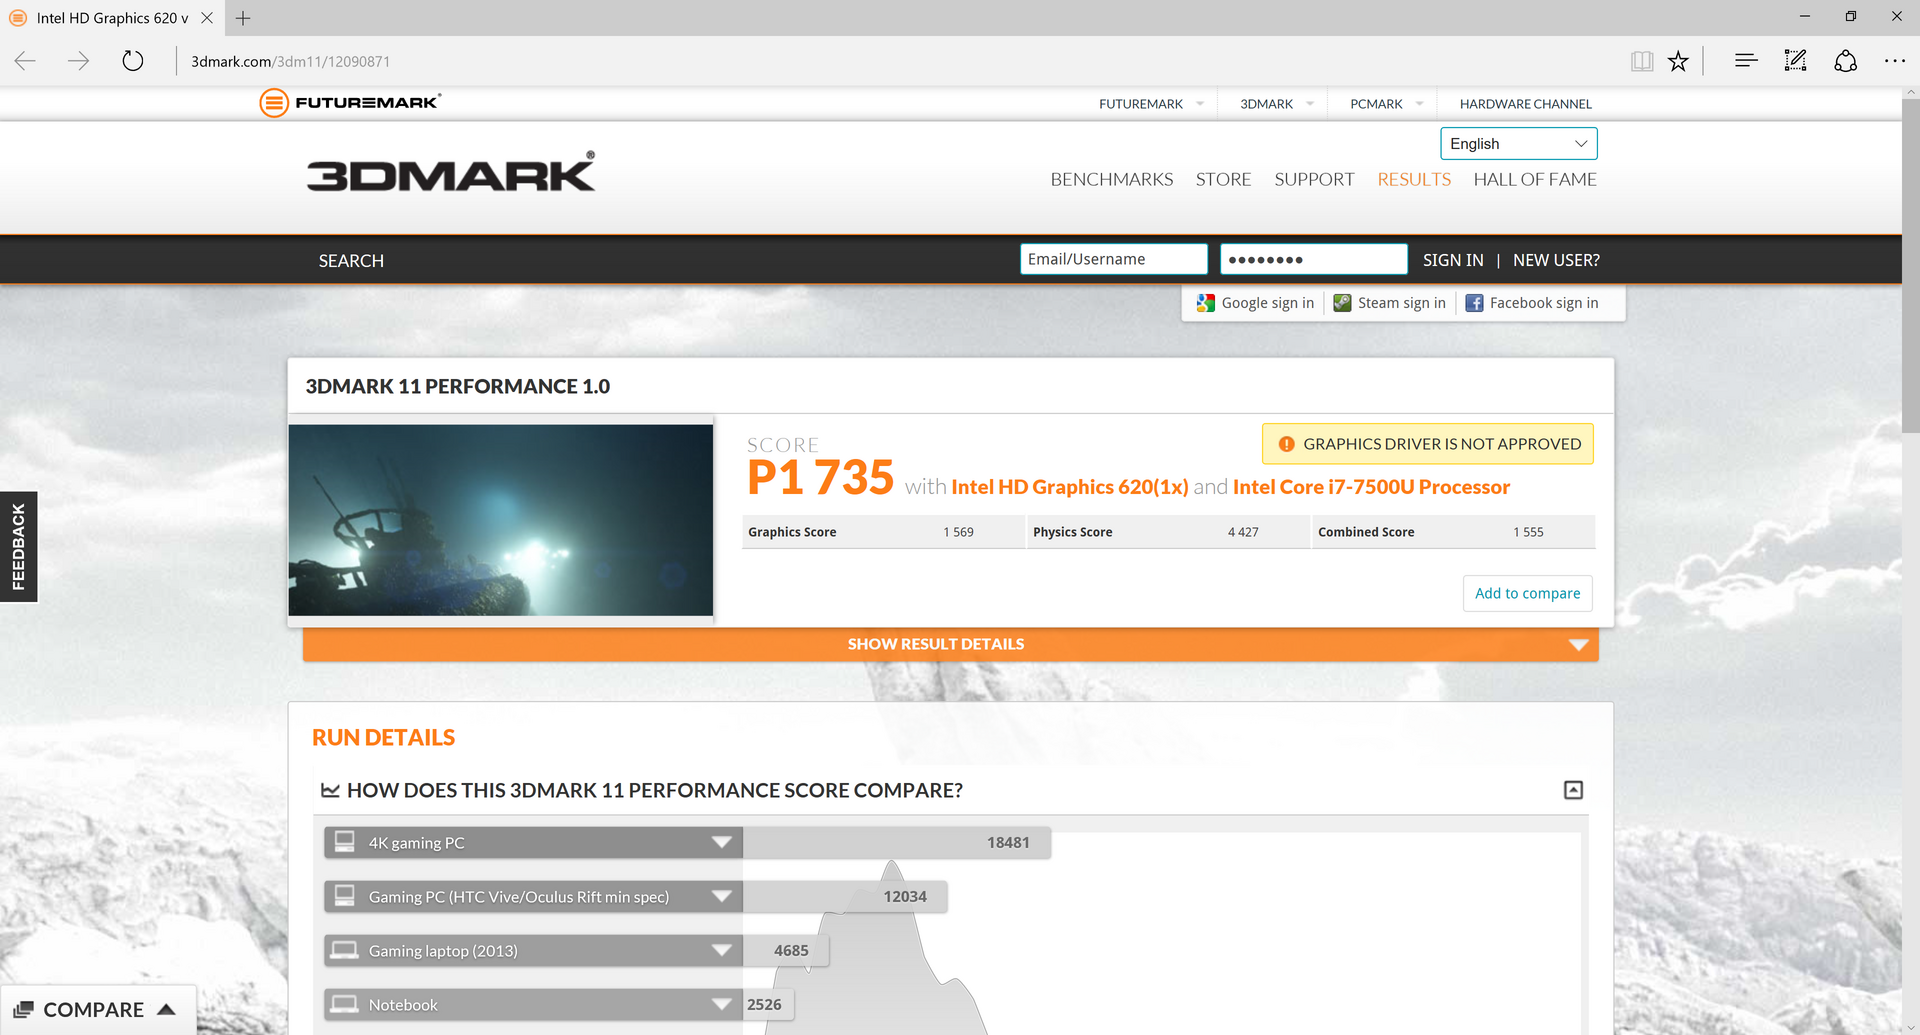Click the benchmark scene thumbnail
This screenshot has height=1035, width=1920.
500,520
